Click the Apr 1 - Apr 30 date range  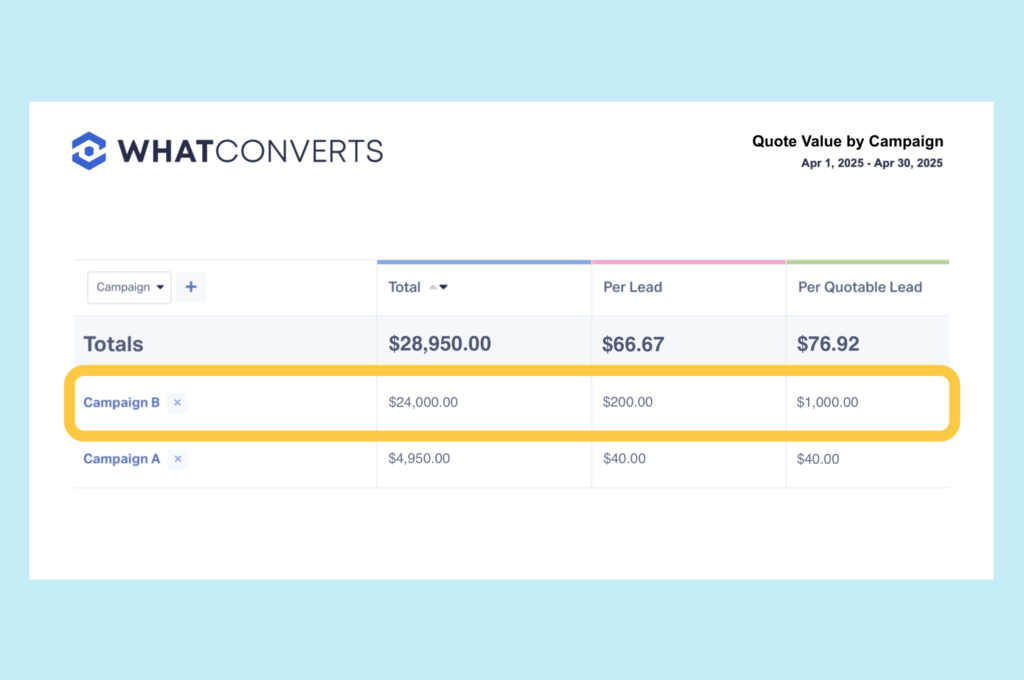[872, 163]
